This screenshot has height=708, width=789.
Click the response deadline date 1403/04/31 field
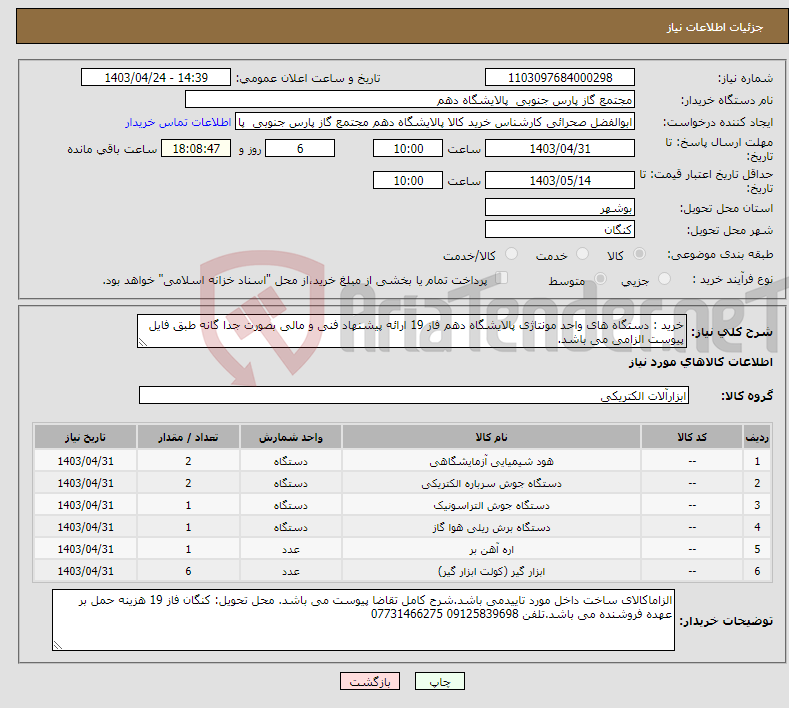click(560, 148)
